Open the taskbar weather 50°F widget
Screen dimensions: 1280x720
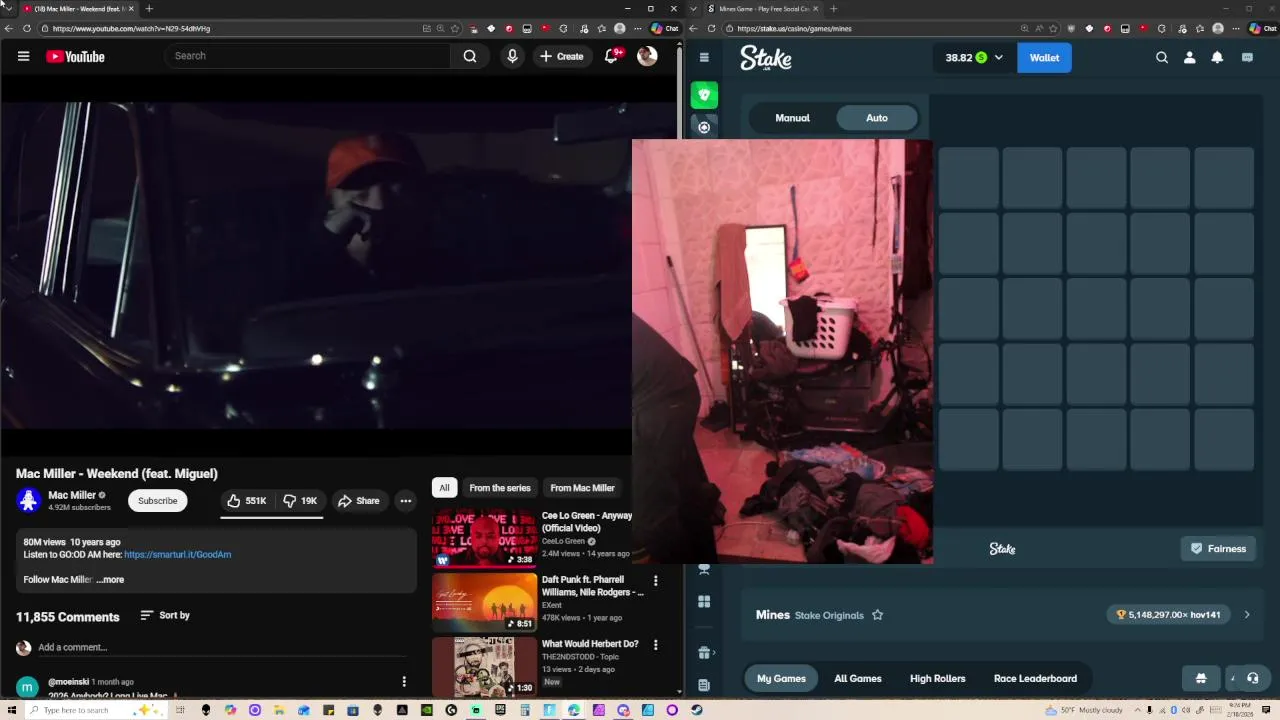tap(1085, 710)
